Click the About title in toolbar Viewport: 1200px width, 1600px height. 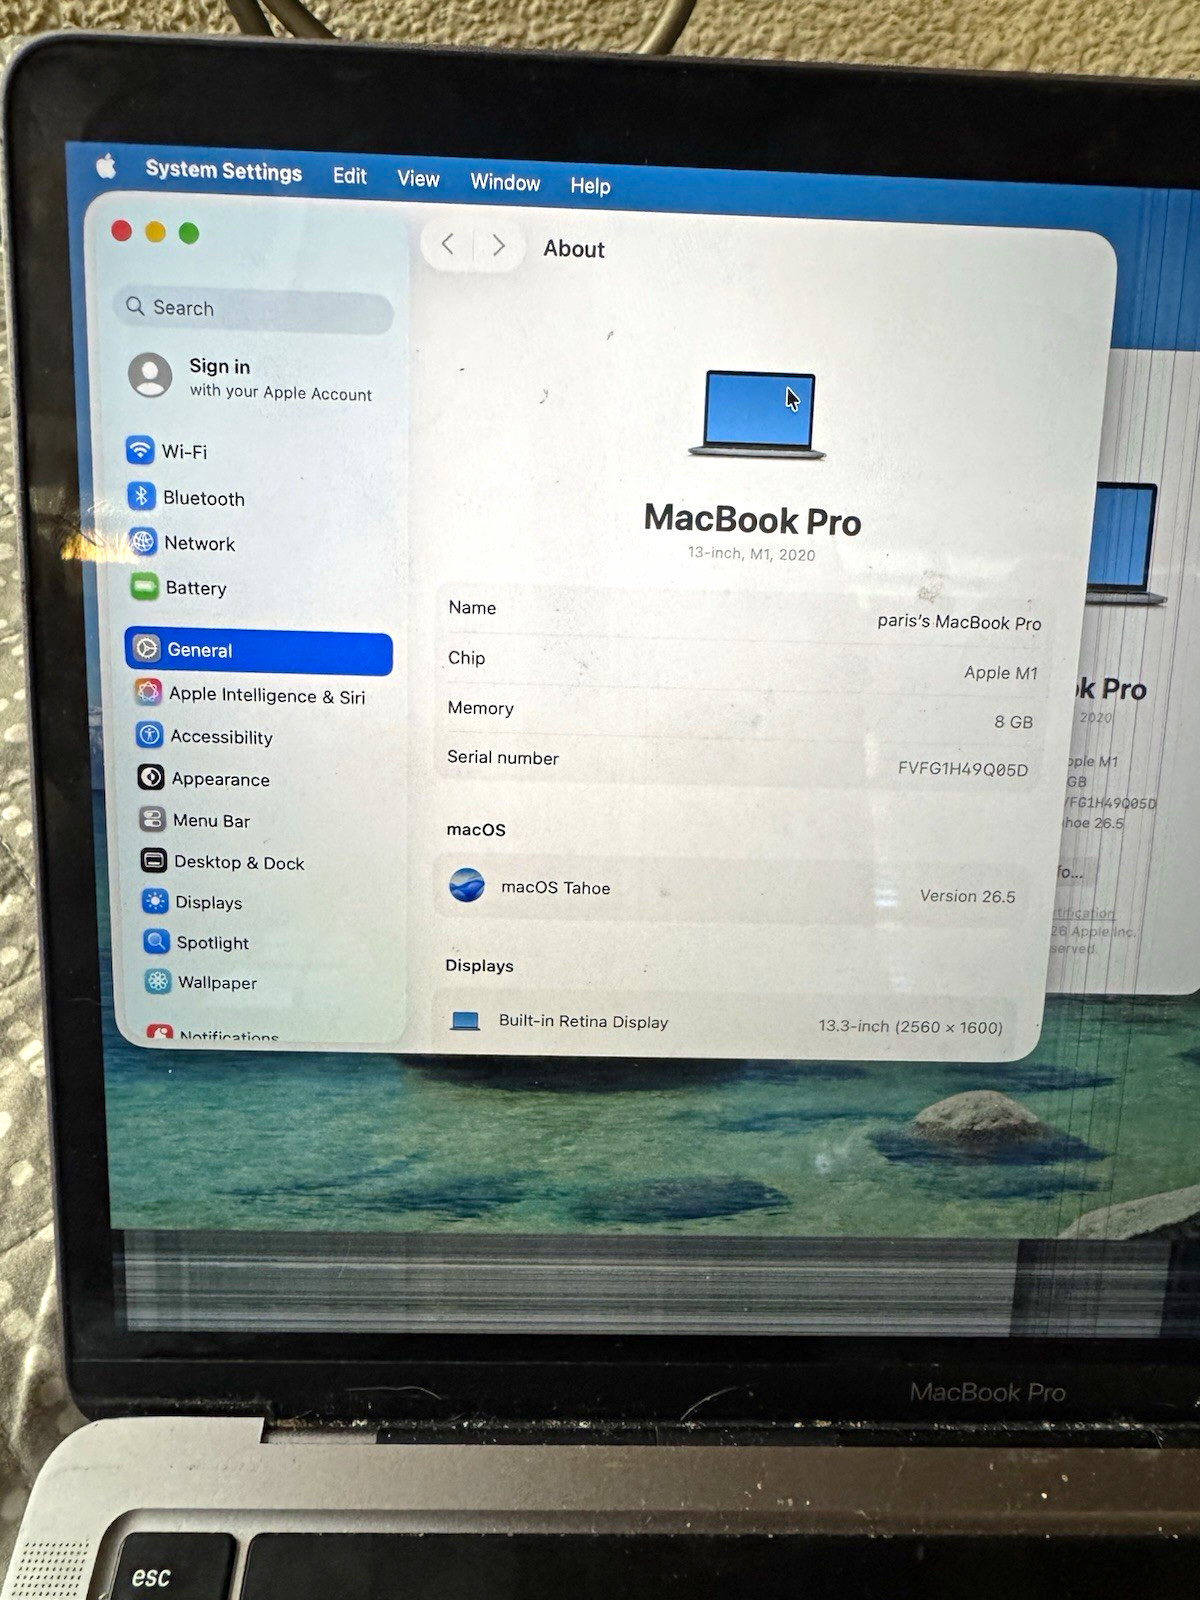click(x=574, y=249)
